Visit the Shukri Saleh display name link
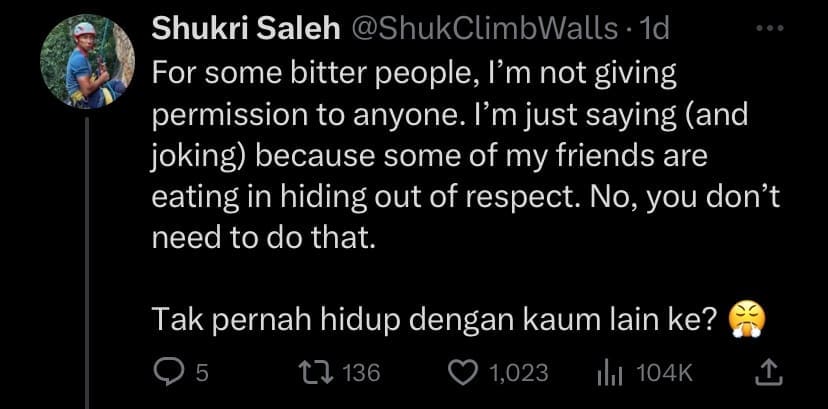828x409 pixels. click(x=246, y=30)
